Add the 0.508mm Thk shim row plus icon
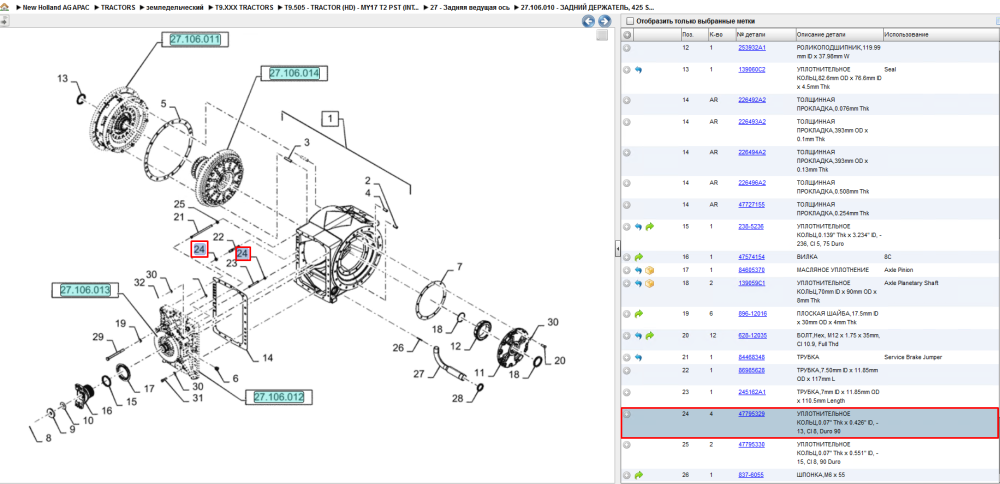 [x=628, y=183]
